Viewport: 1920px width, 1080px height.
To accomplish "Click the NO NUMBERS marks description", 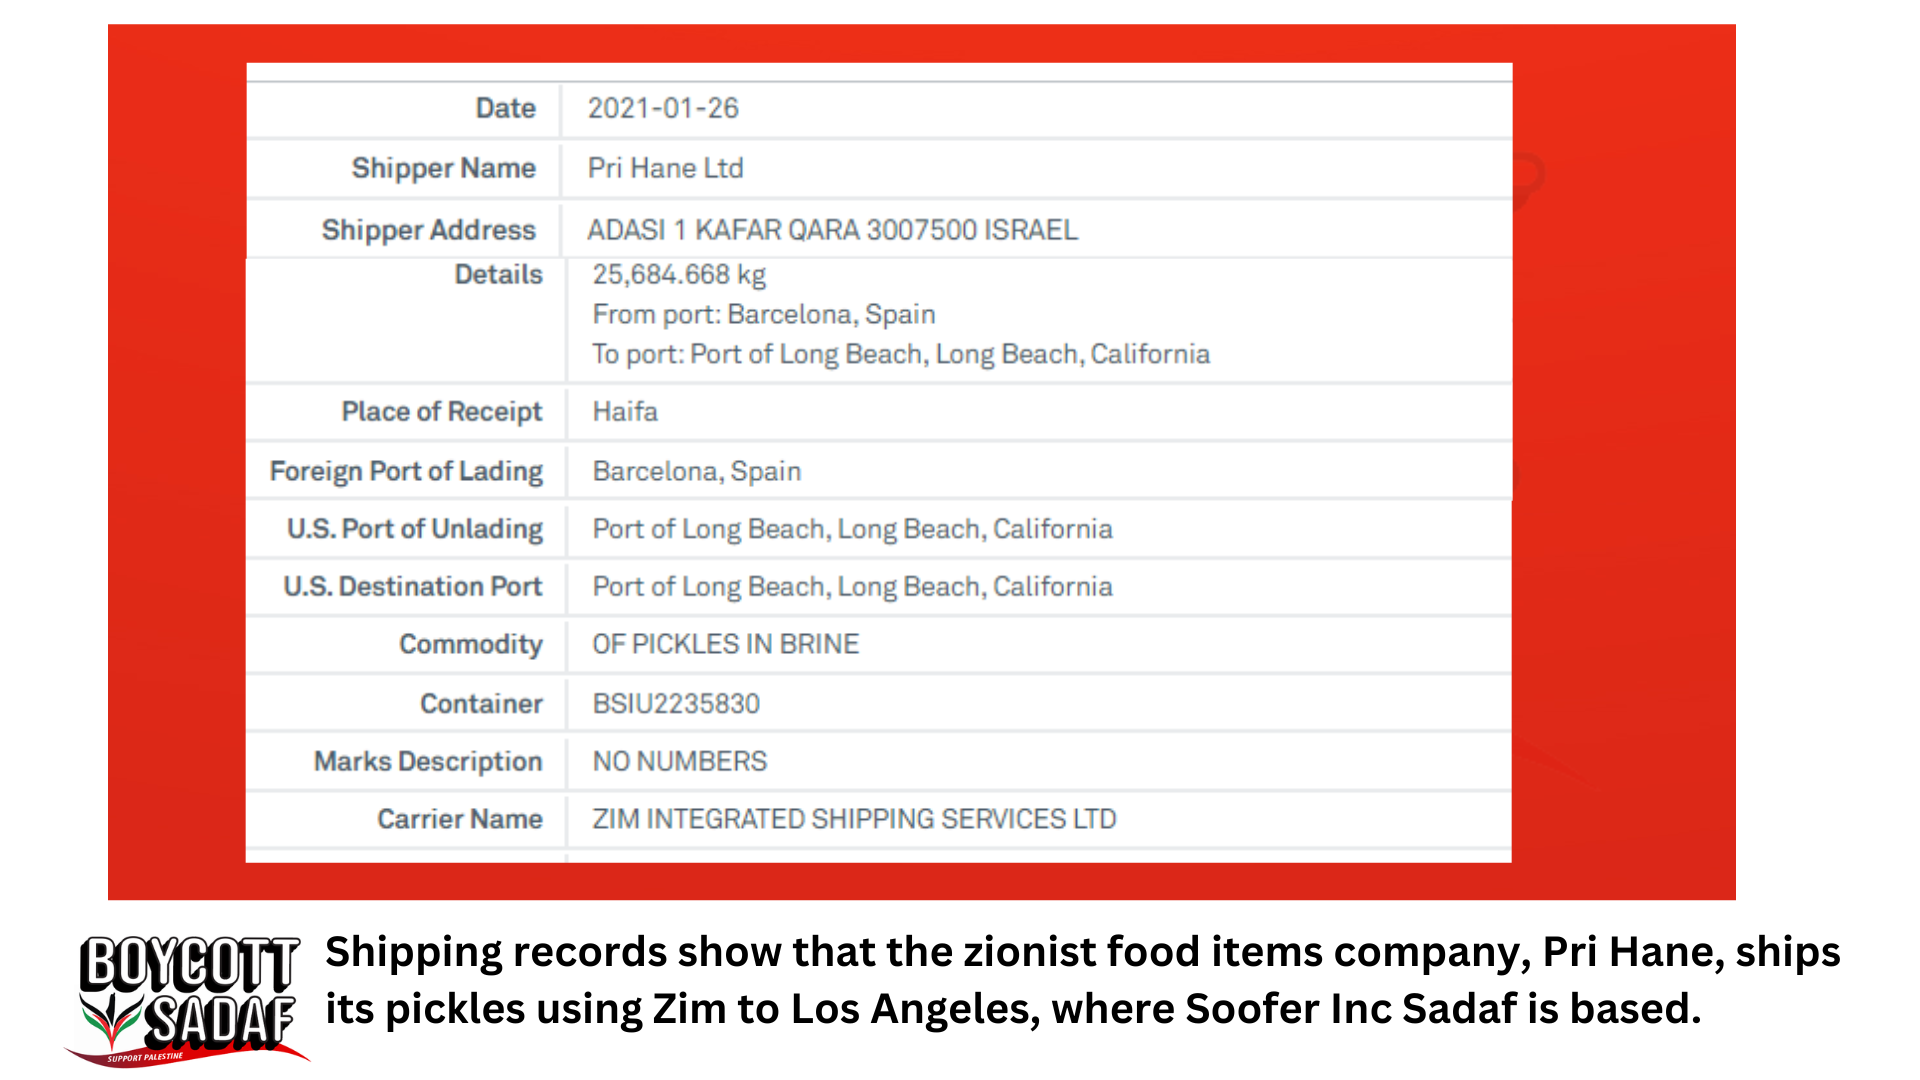I will (679, 762).
